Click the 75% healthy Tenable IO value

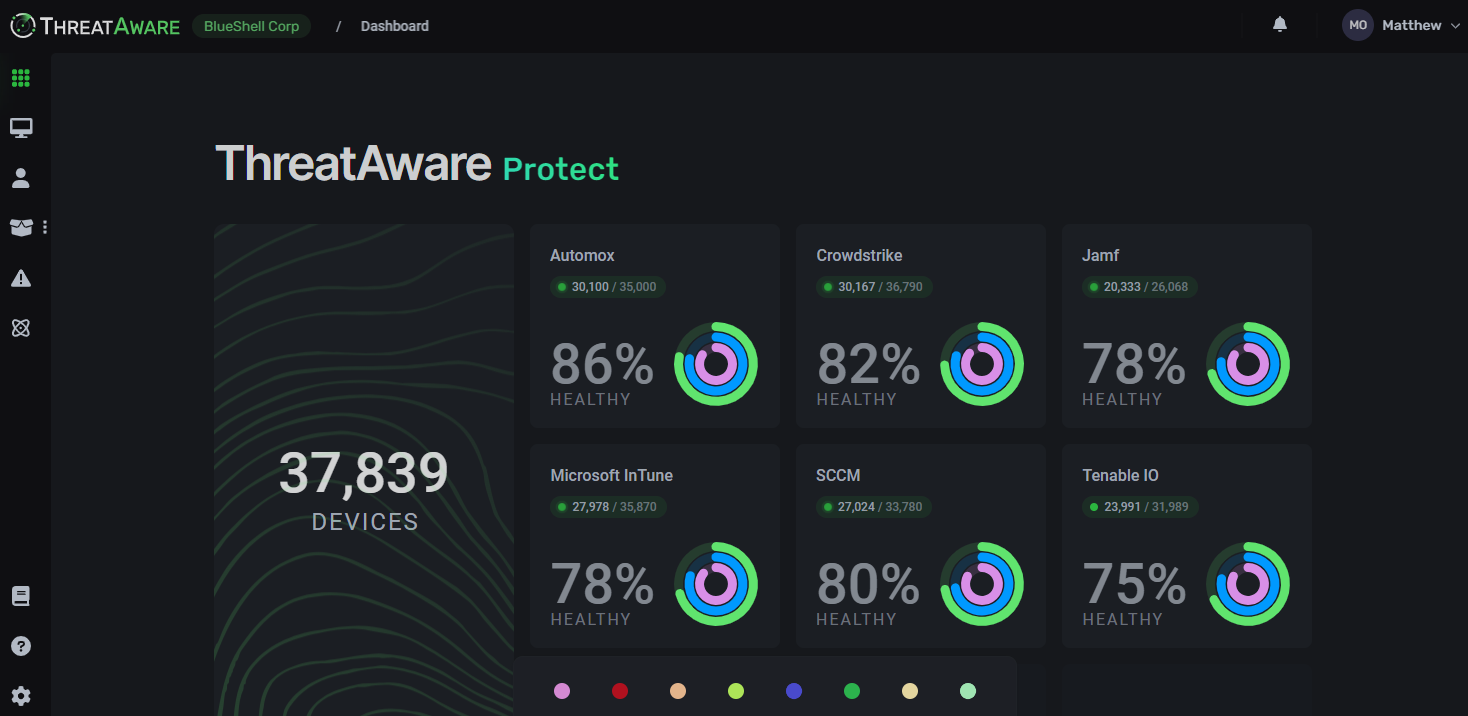coord(1134,584)
